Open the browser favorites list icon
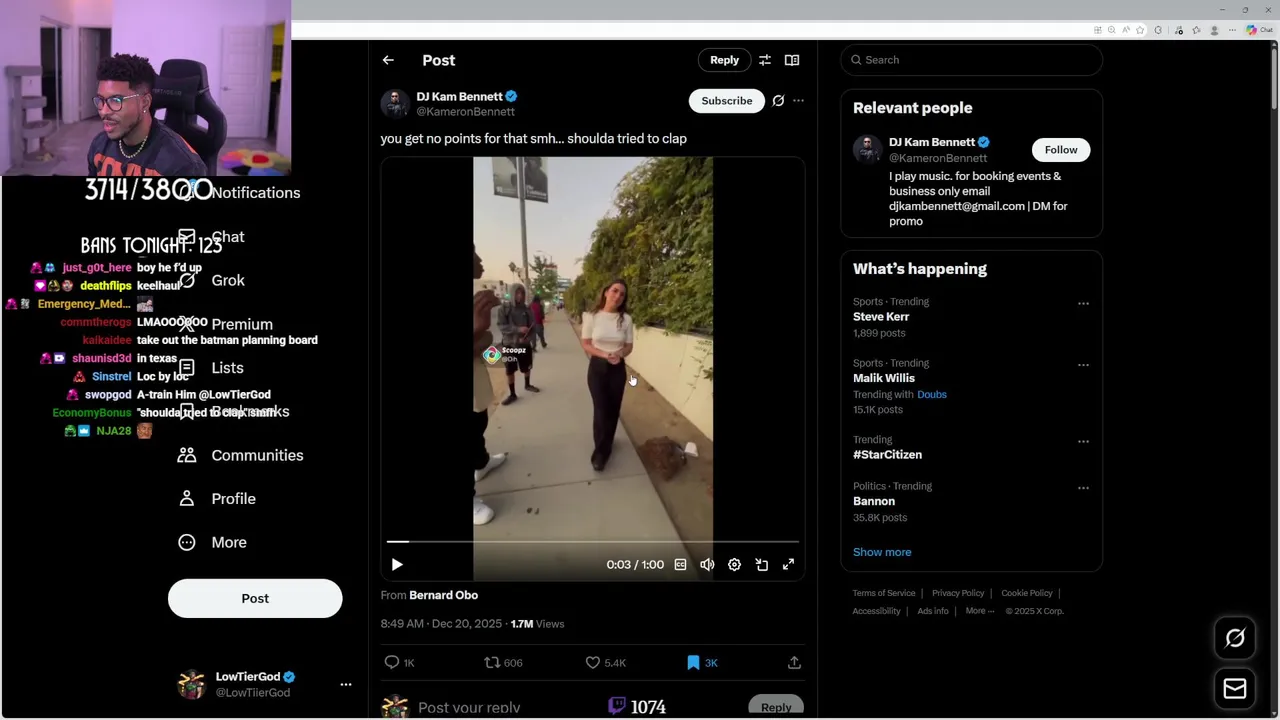This screenshot has height=720, width=1280. 1196,30
